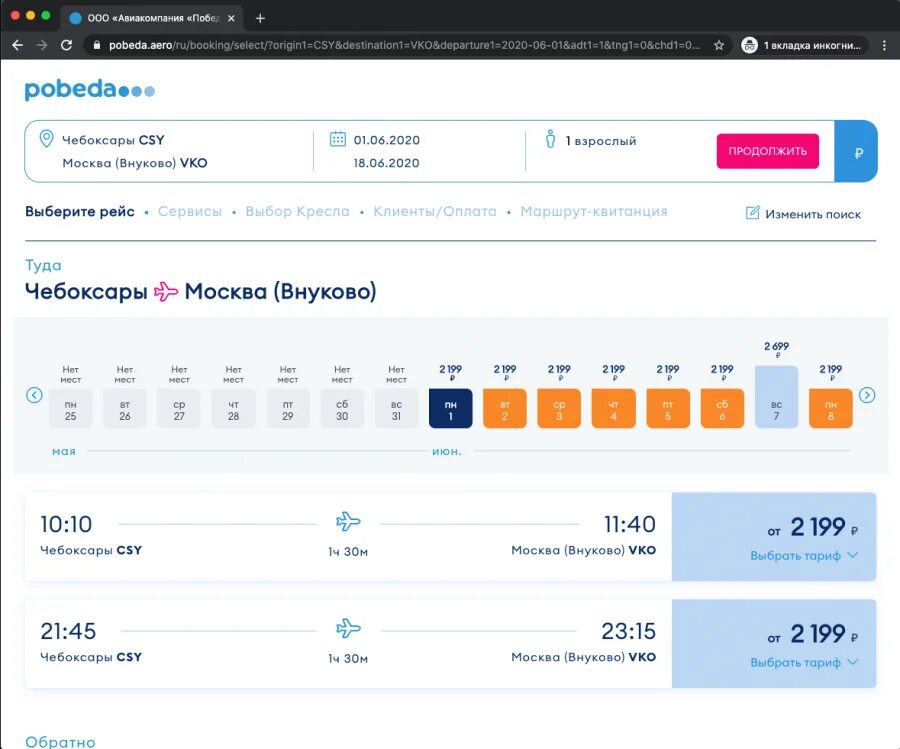The image size is (900, 749).
Task: Click the May 28 unavailable tile
Action: (234, 409)
